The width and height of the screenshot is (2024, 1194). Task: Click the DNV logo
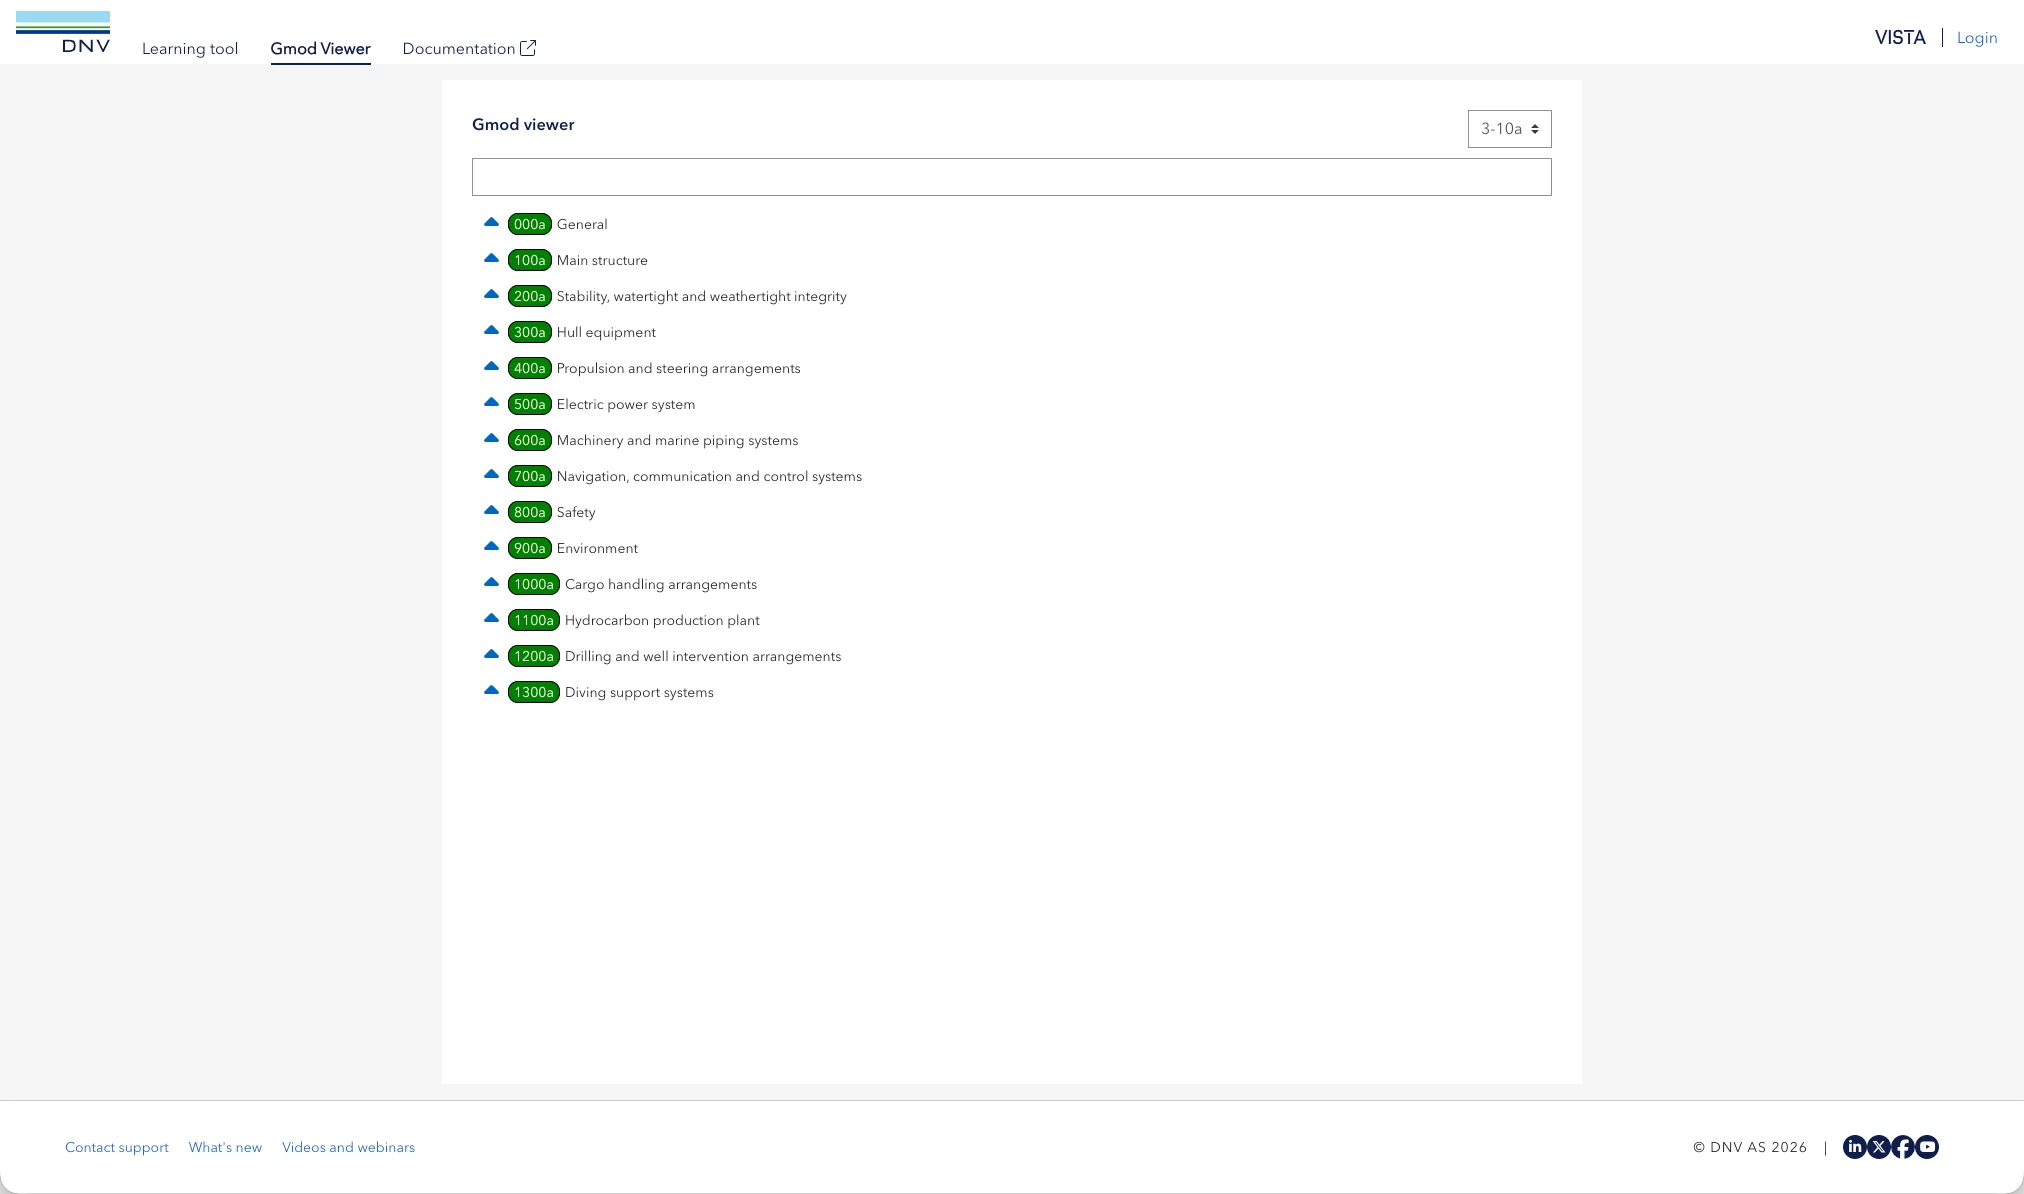tap(63, 32)
